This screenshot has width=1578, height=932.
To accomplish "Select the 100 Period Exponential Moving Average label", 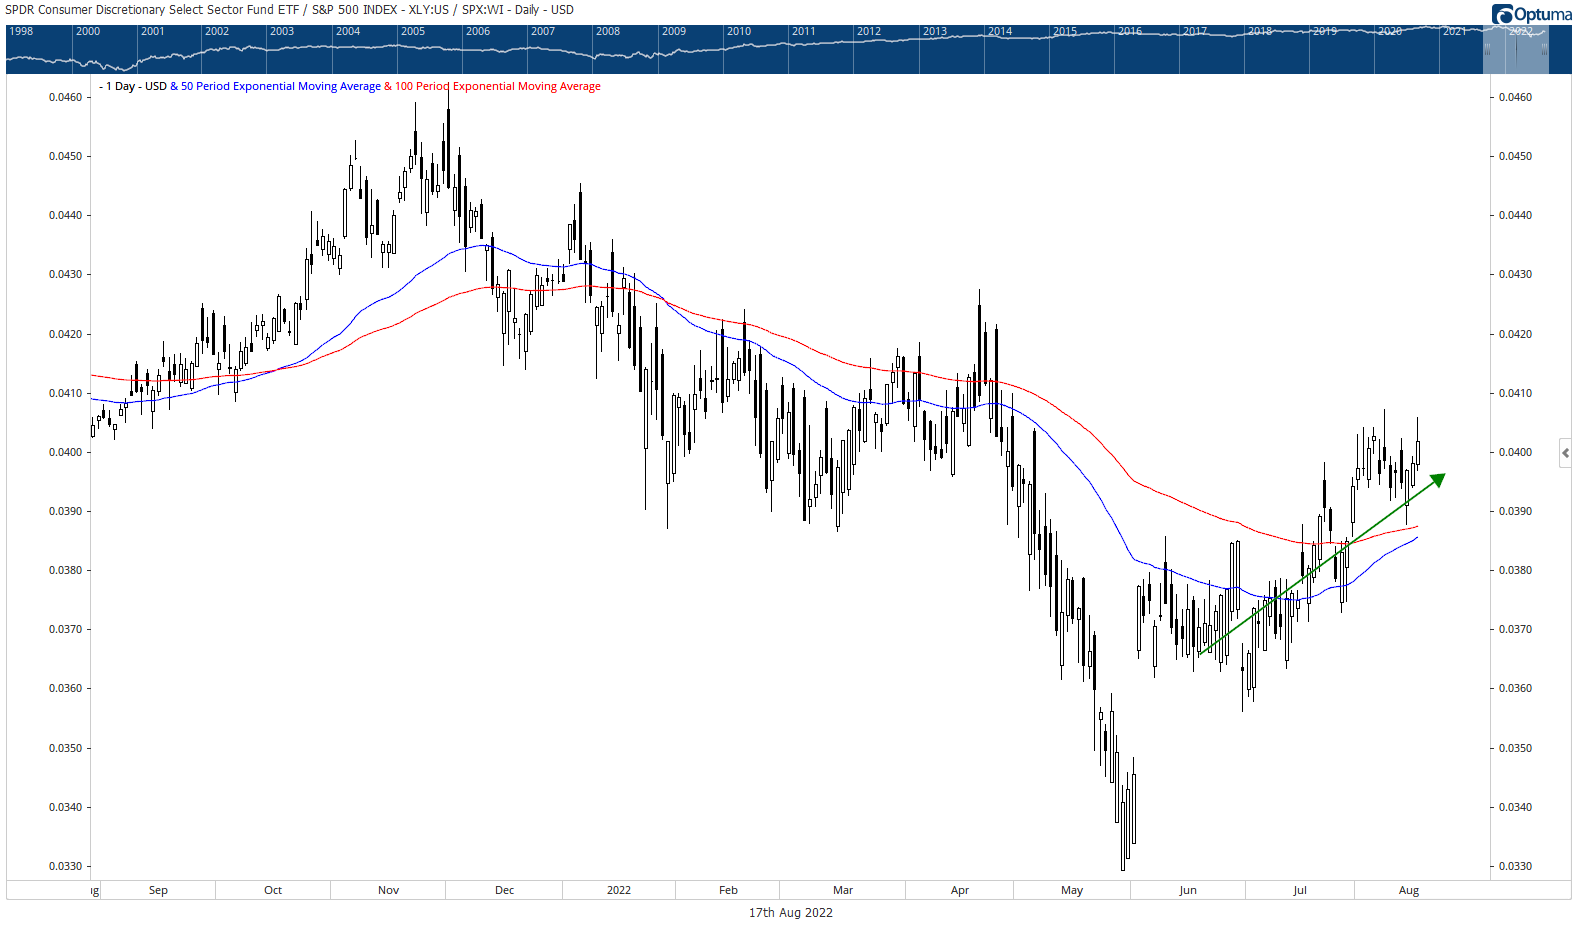I will click(x=497, y=87).
